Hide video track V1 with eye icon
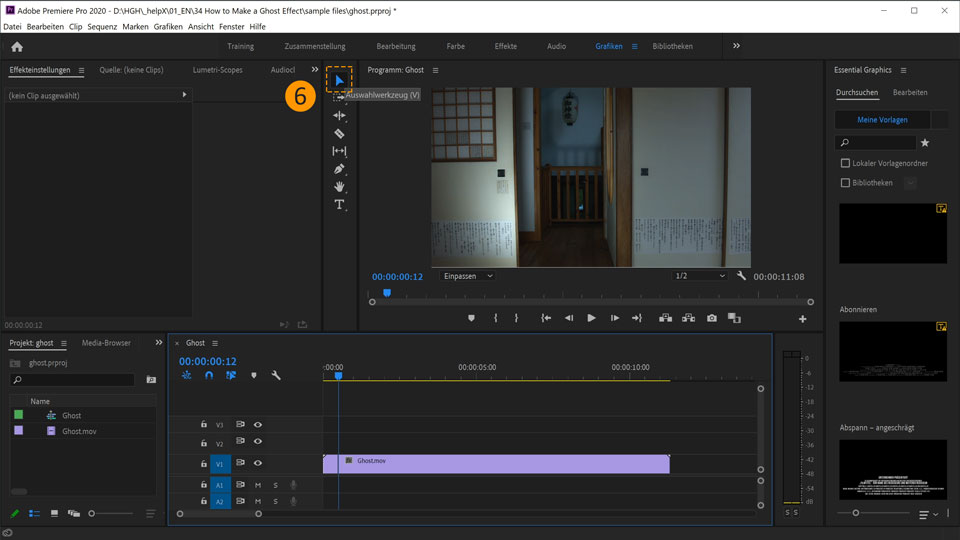The width and height of the screenshot is (960, 540). tap(258, 463)
